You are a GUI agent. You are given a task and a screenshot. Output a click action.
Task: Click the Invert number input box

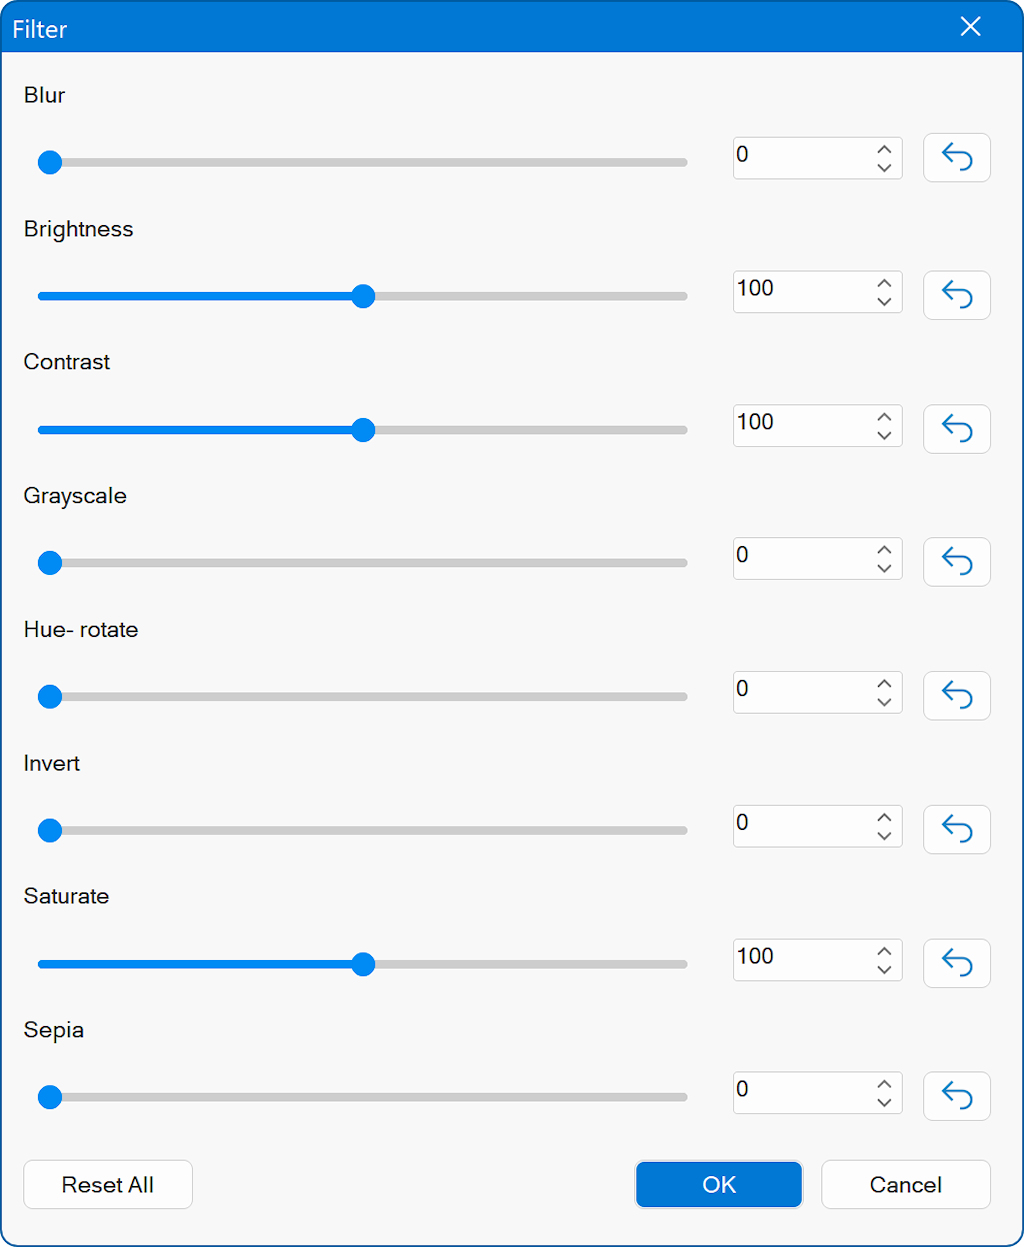pyautogui.click(x=800, y=824)
